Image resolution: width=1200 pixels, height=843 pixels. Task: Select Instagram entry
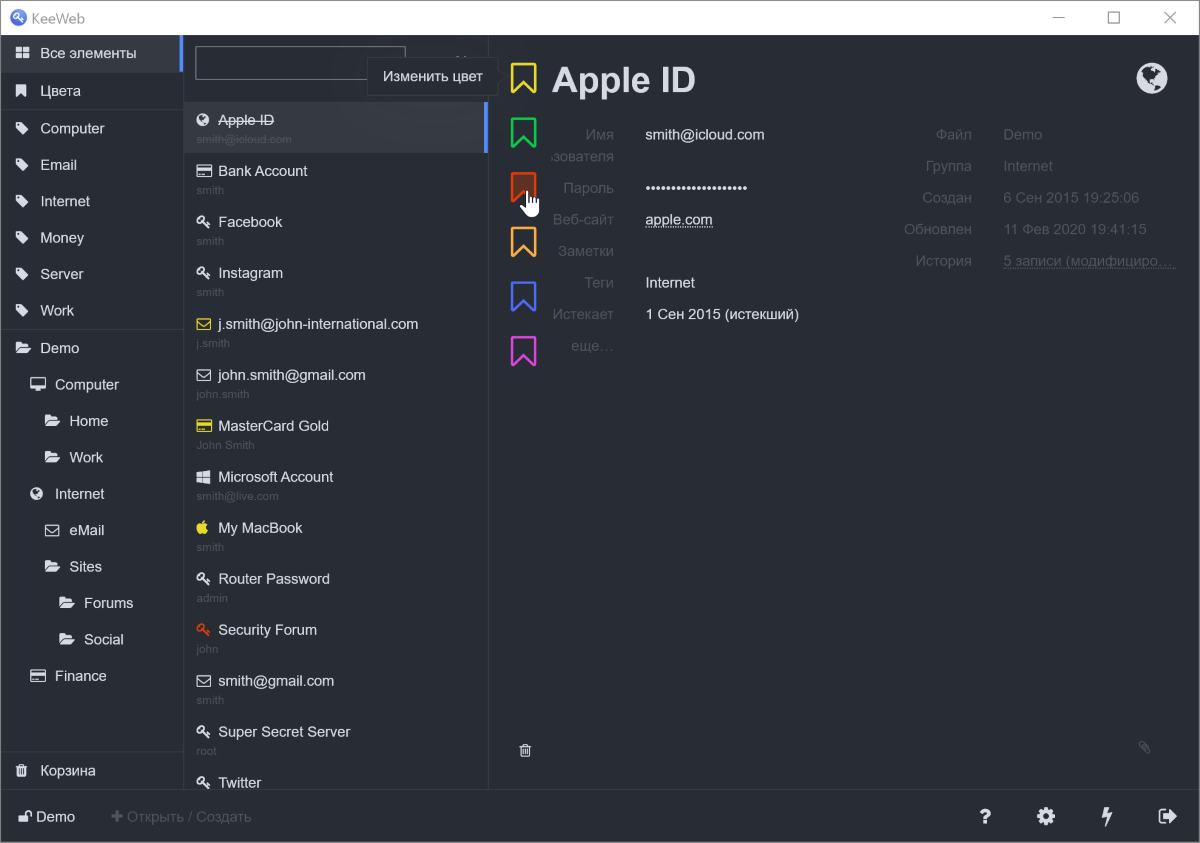(335, 280)
